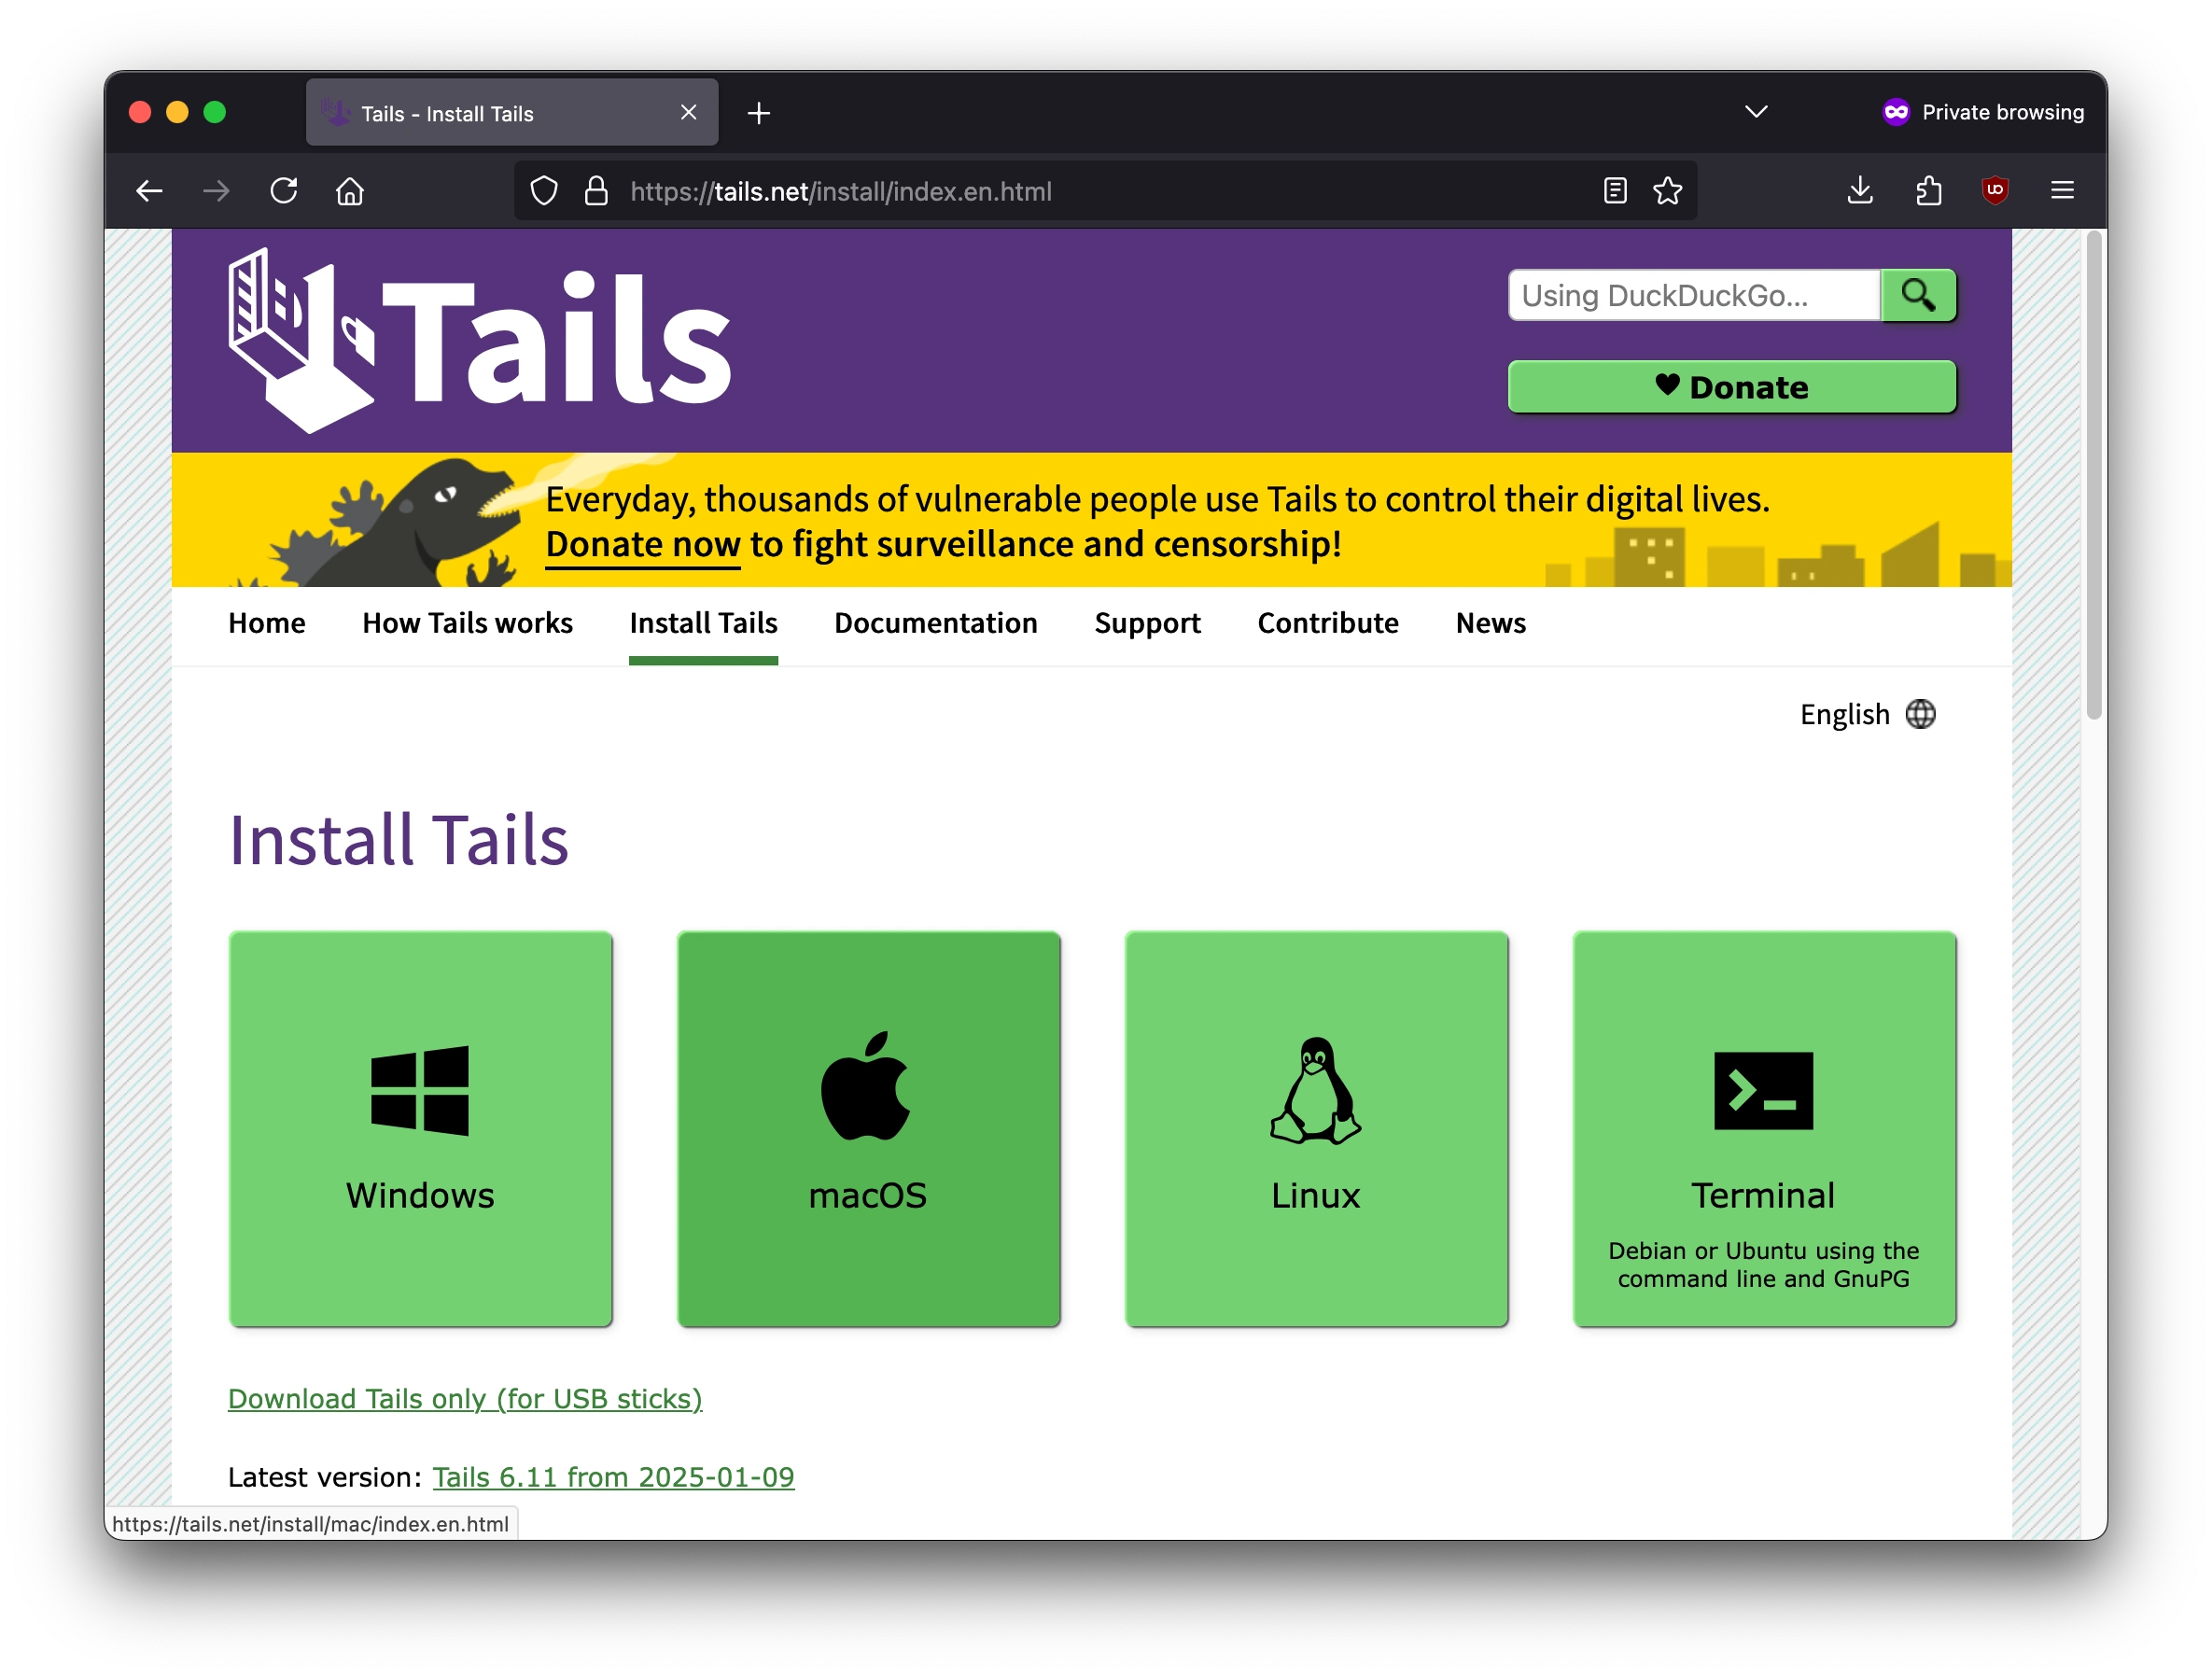
Task: Click the green Donate button
Action: tap(1731, 387)
